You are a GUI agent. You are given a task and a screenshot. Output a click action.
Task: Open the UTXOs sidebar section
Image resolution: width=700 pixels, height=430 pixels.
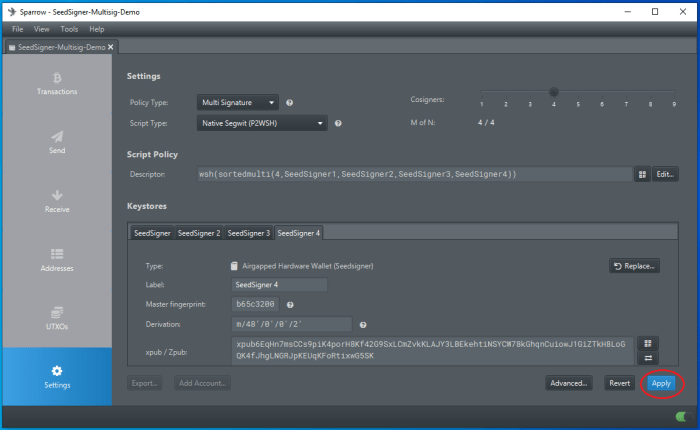coord(57,319)
